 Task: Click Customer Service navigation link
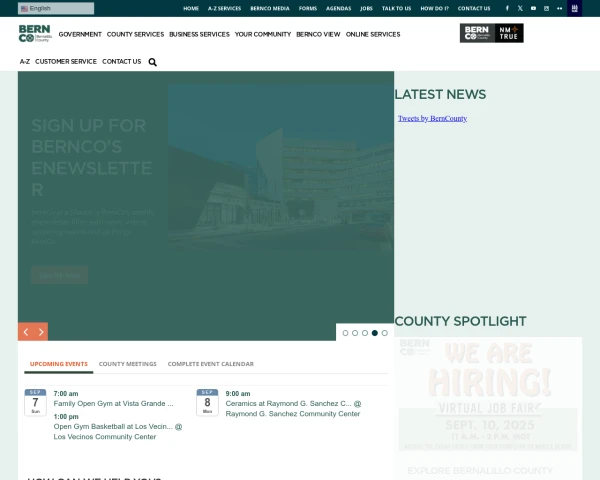[x=66, y=62]
